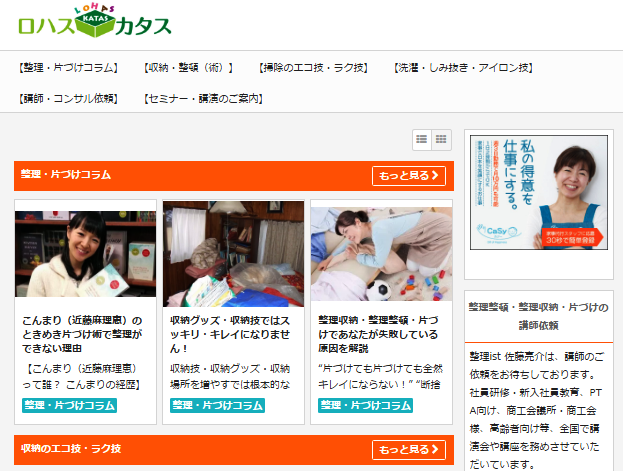Image resolution: width=623 pixels, height=471 pixels.
Task: Click the Lohas Katas site logo
Action: click(x=95, y=21)
